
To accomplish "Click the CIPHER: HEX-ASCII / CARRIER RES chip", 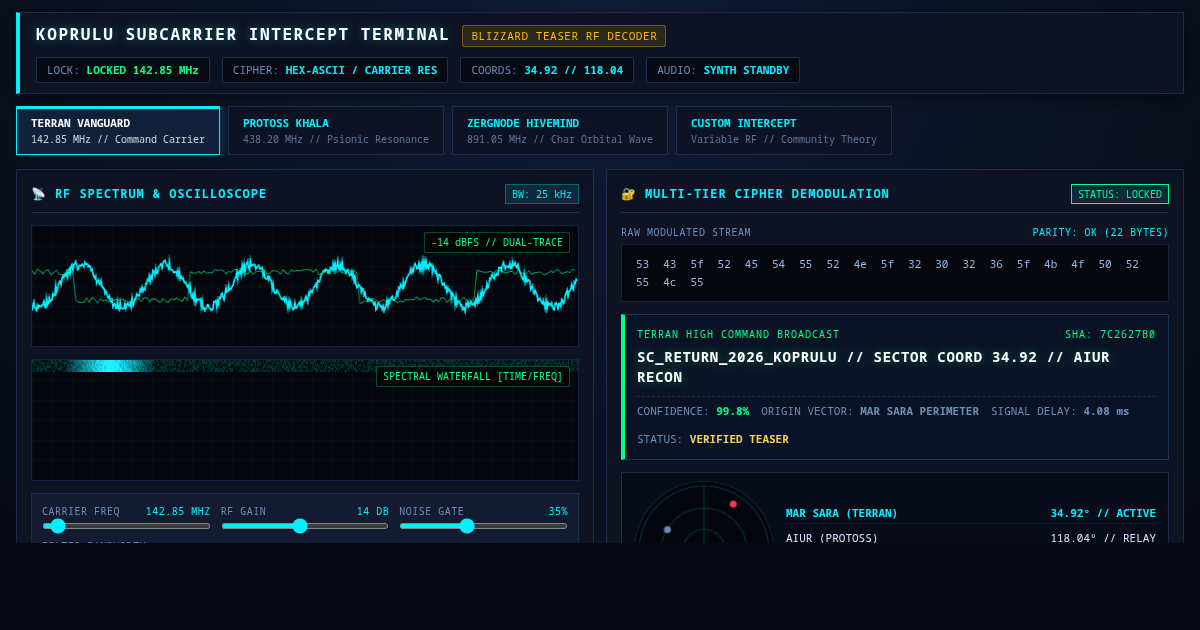I will (335, 70).
